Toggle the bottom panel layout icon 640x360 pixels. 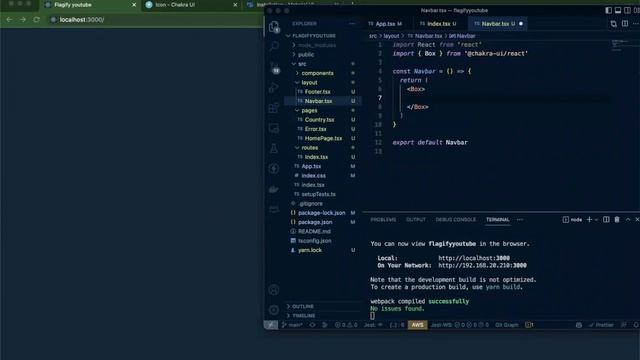(618, 10)
